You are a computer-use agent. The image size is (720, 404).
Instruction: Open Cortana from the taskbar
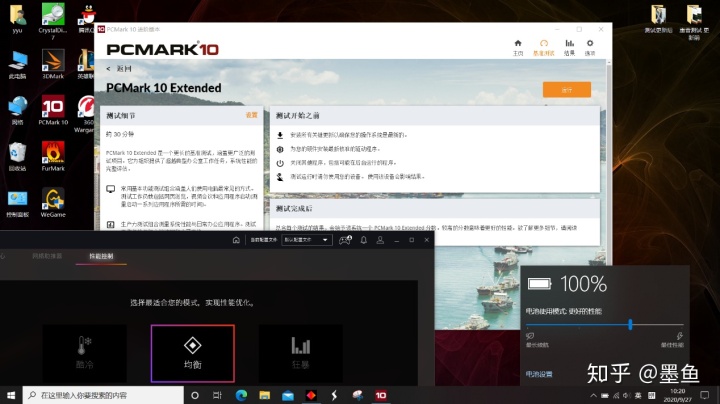click(195, 395)
